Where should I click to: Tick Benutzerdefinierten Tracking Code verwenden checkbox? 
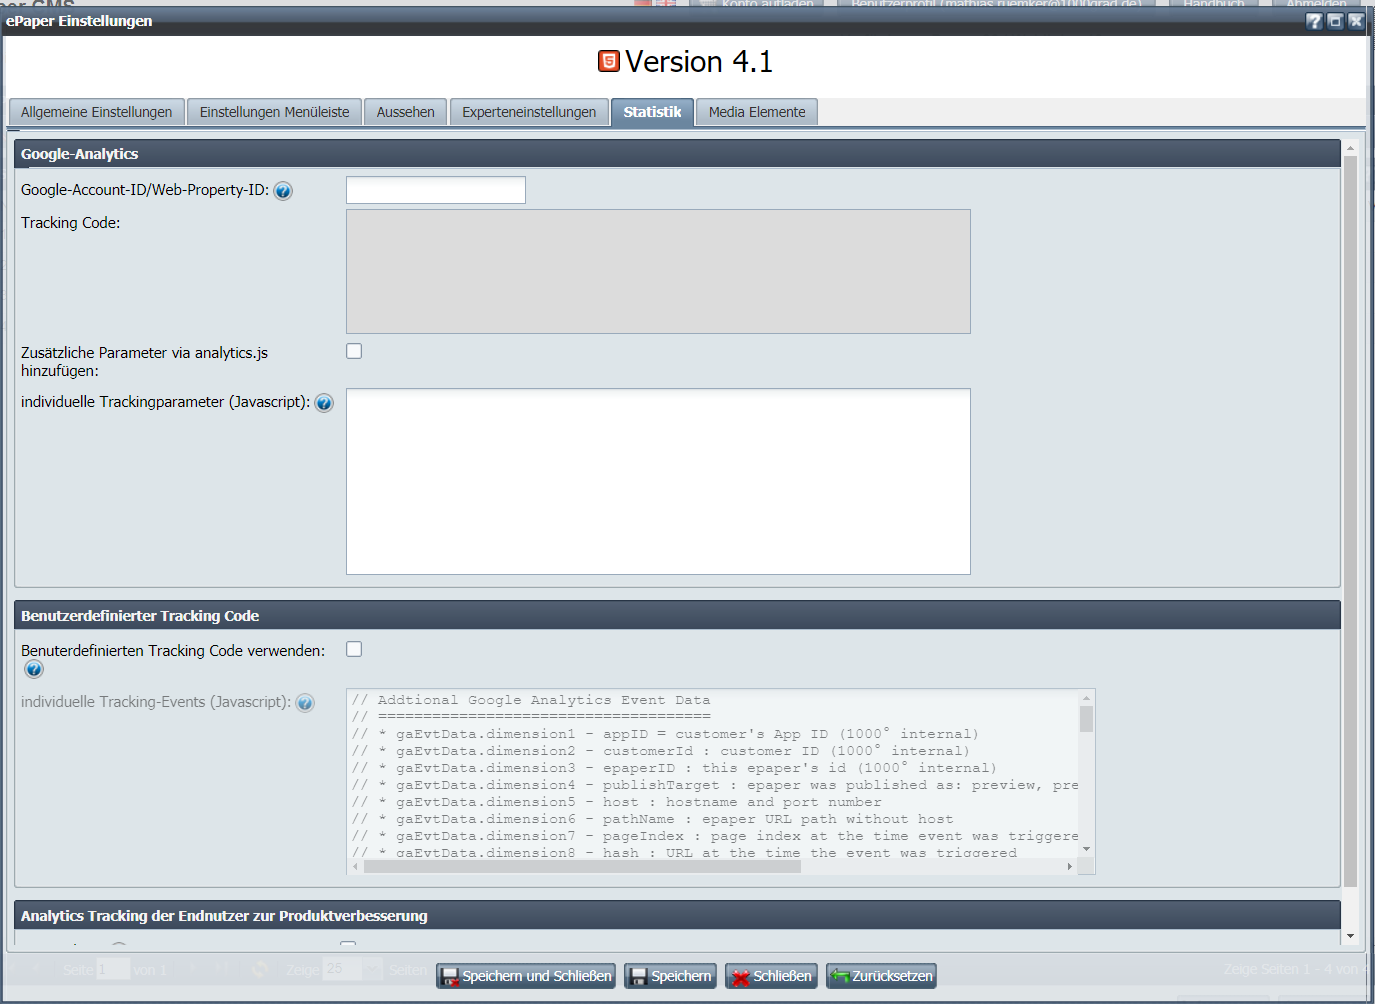(x=354, y=649)
